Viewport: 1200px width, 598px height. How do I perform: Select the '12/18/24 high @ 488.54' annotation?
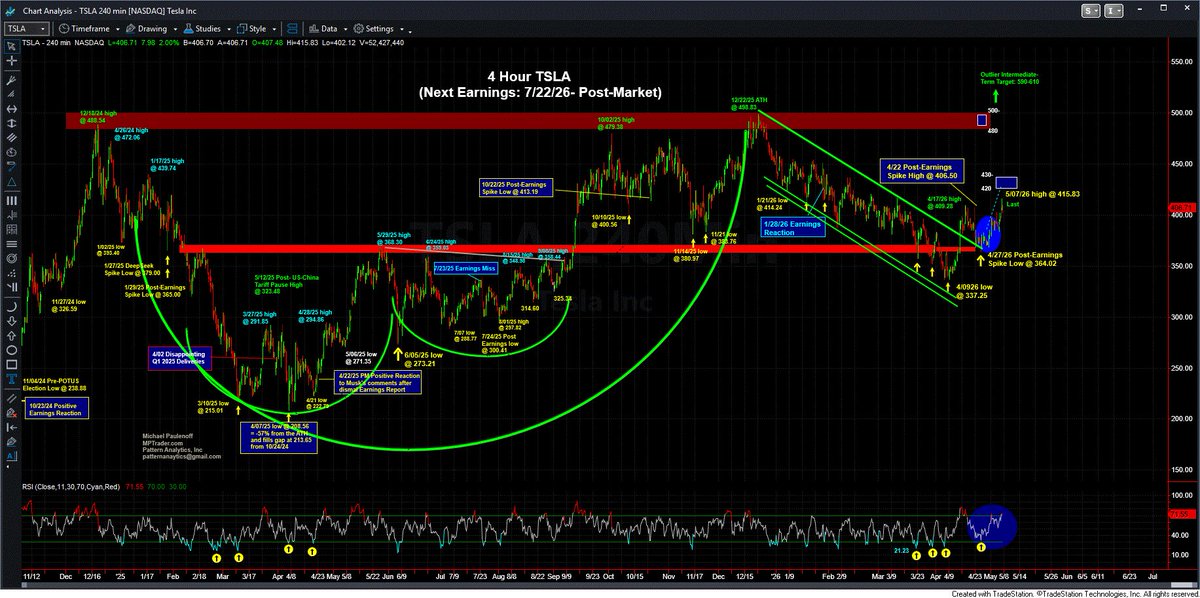click(x=99, y=117)
